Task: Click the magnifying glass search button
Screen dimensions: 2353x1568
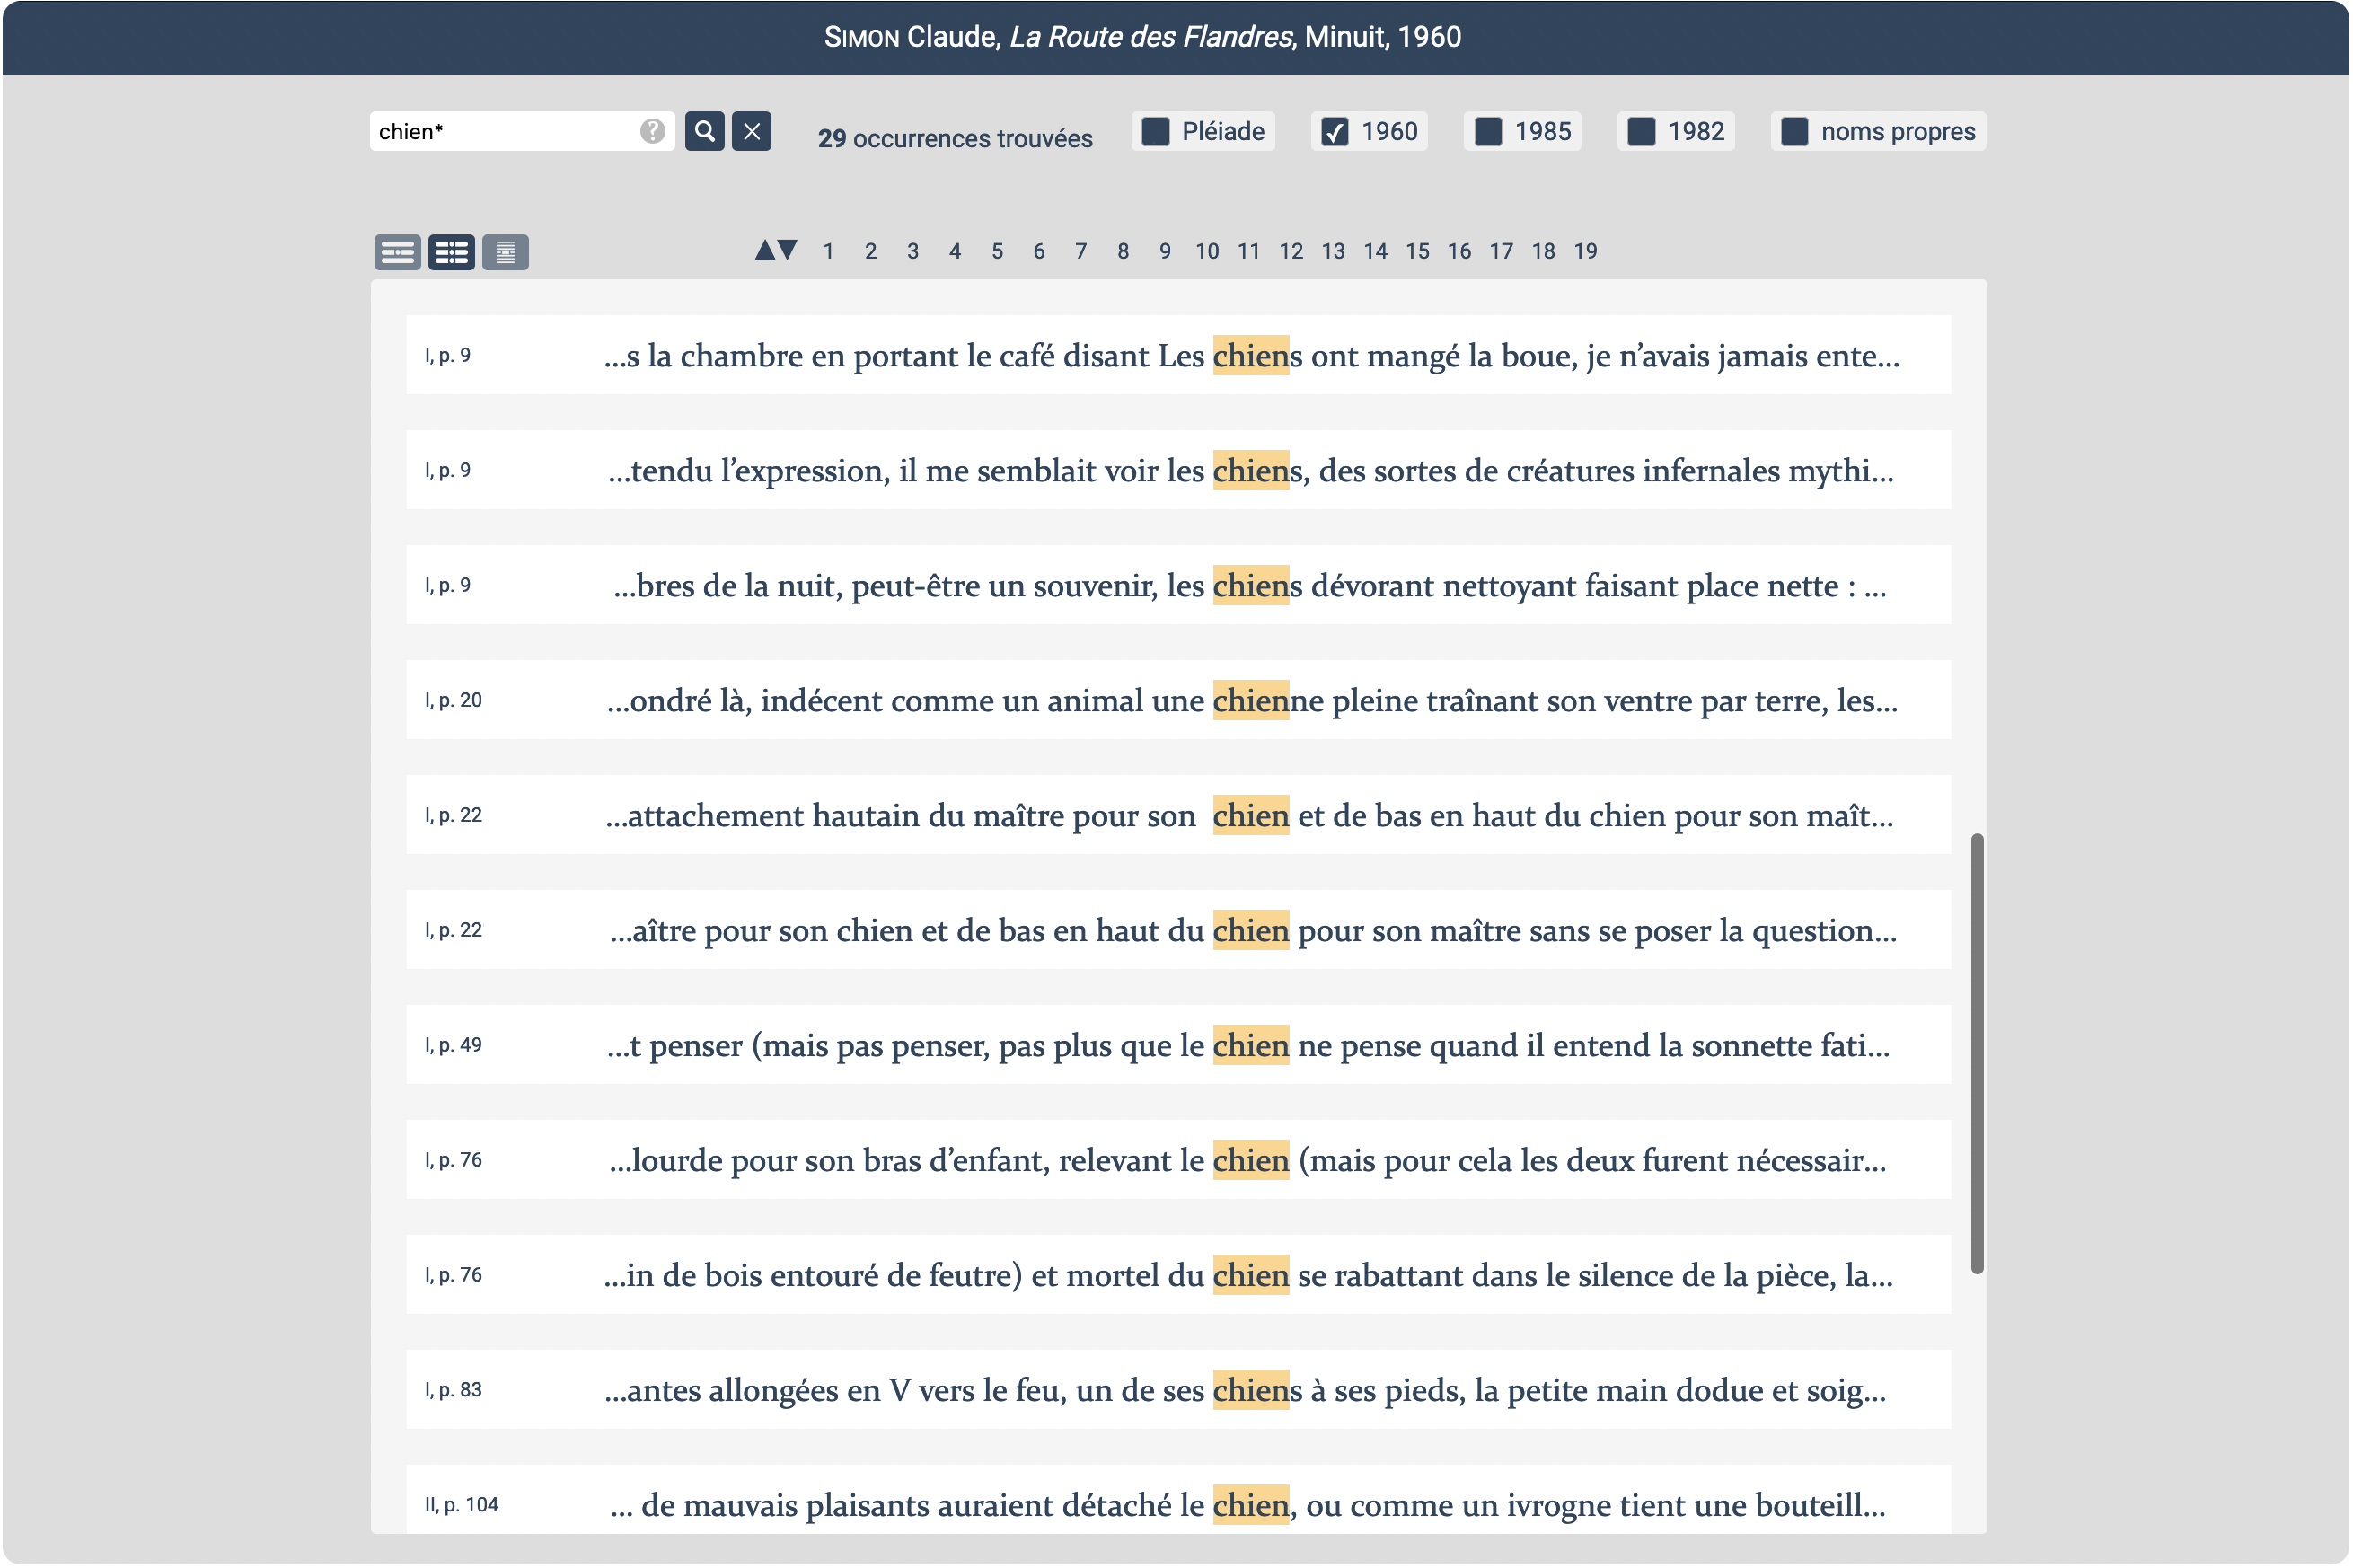Action: point(704,131)
